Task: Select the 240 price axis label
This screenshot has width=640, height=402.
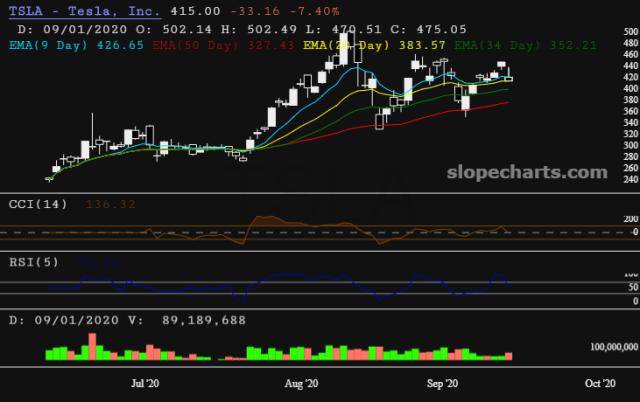Action: pyautogui.click(x=631, y=179)
